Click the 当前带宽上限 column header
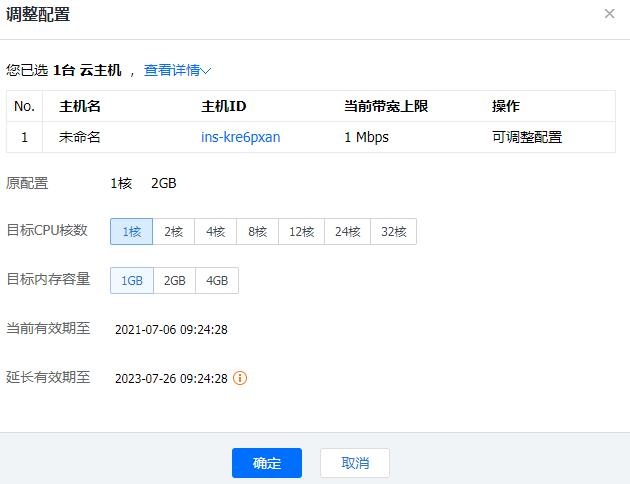 tap(386, 106)
